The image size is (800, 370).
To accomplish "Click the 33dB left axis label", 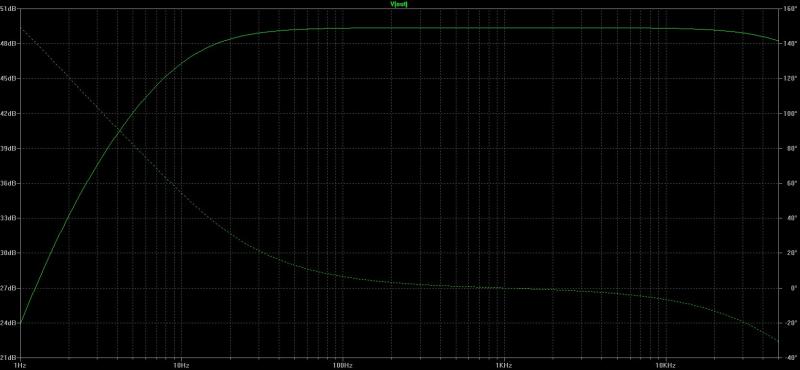I will [9, 218].
